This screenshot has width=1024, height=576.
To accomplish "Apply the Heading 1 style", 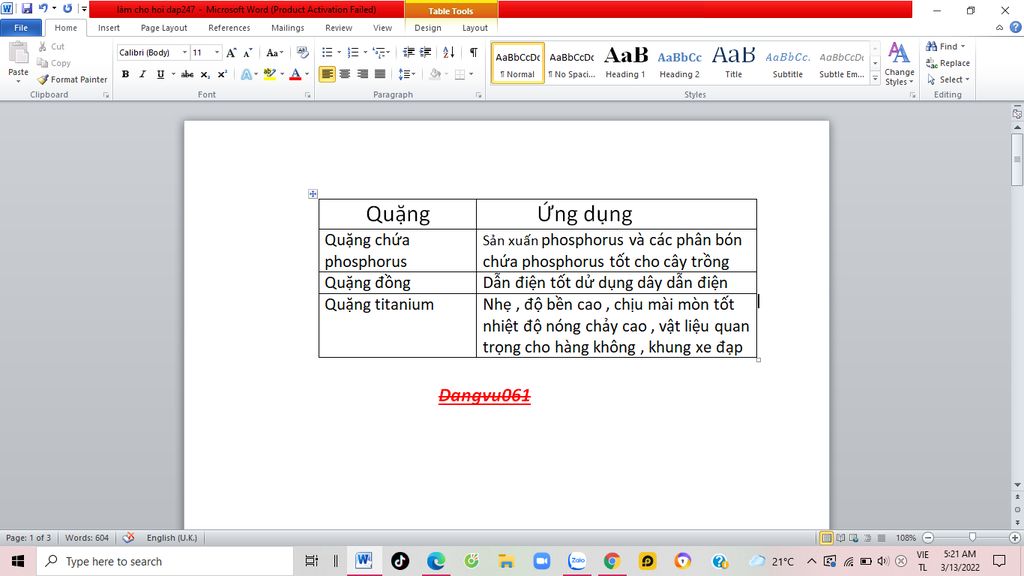I will coord(625,63).
